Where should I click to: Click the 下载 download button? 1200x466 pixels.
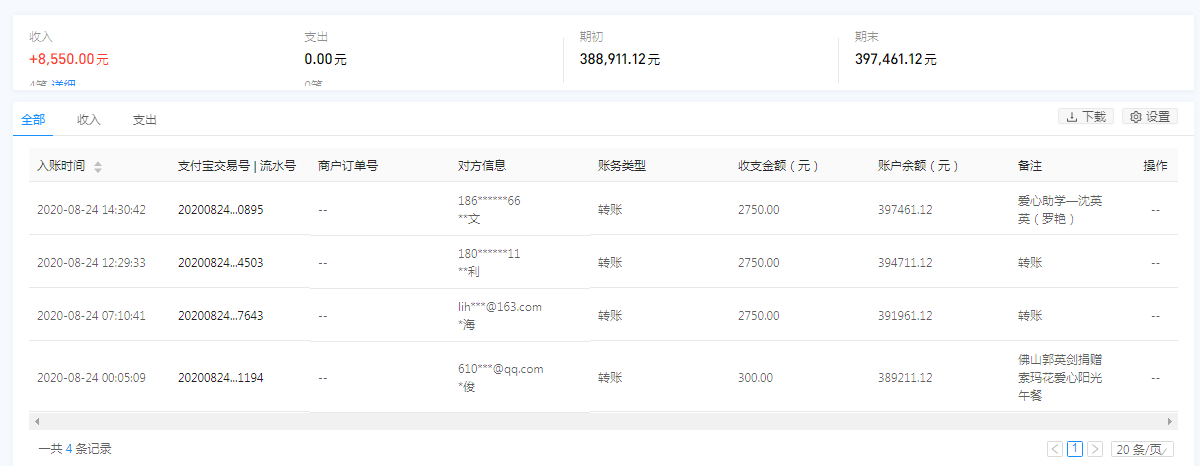click(x=1086, y=117)
